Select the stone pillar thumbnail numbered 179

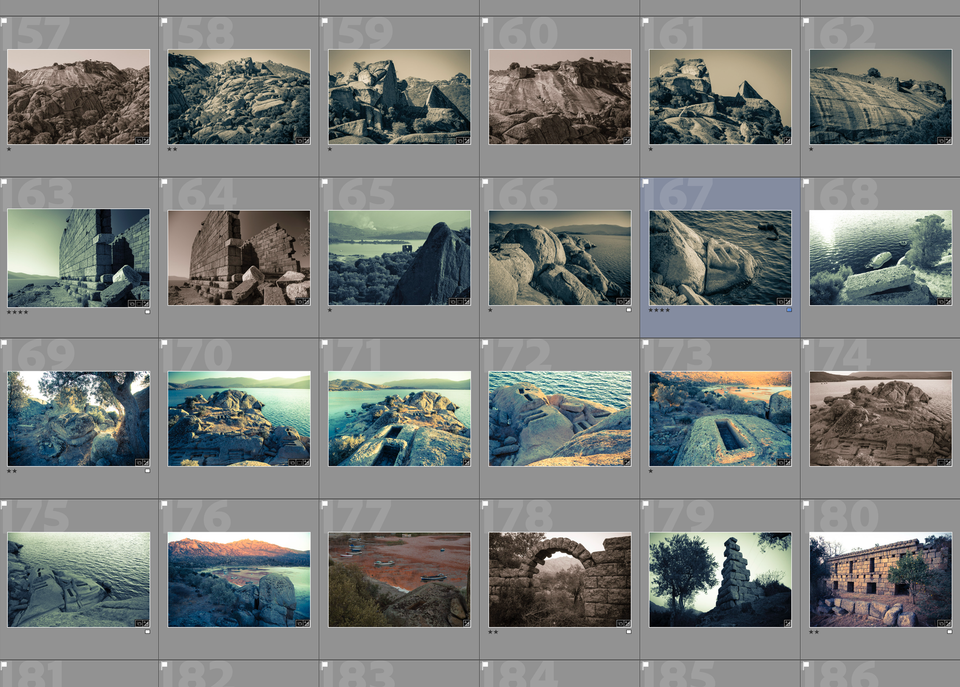click(x=720, y=580)
